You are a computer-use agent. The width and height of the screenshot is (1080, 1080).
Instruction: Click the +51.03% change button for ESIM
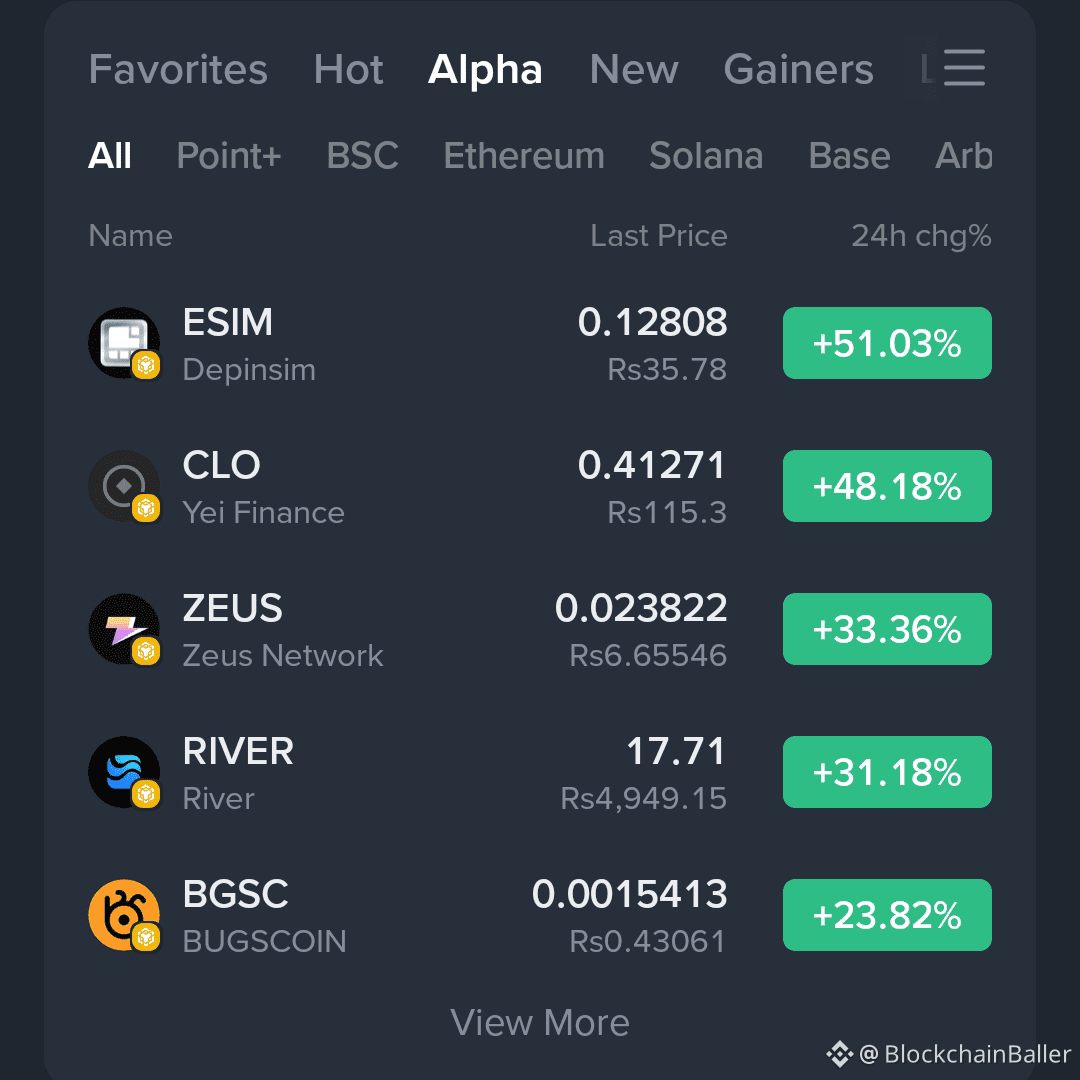(x=887, y=343)
